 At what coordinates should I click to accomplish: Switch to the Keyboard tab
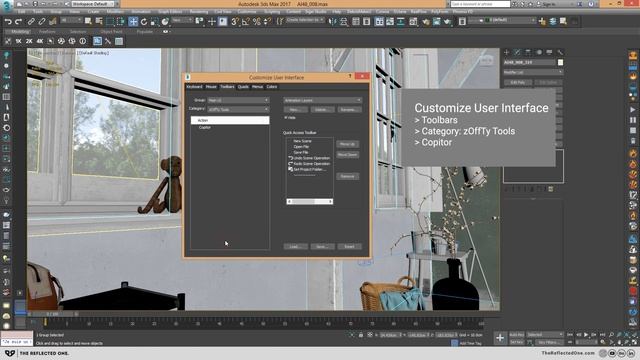[x=194, y=87]
